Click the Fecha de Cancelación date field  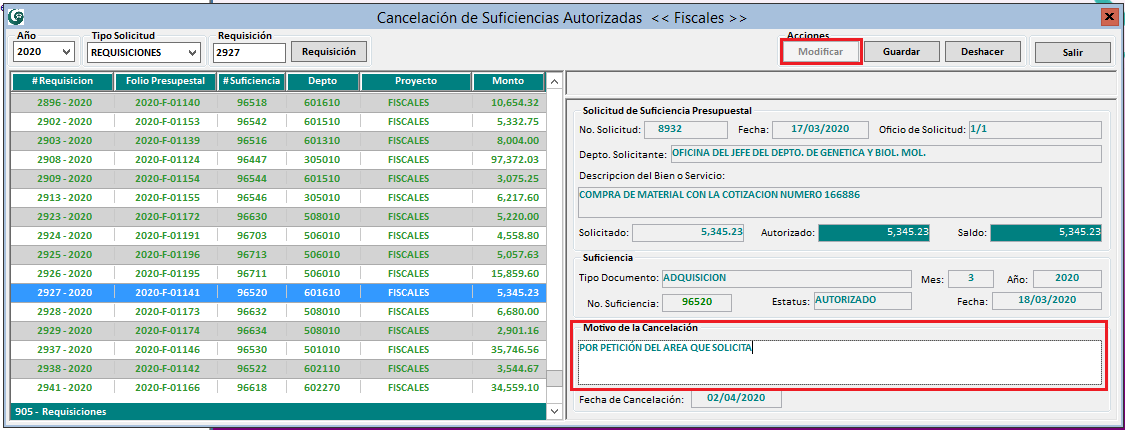[x=735, y=398]
